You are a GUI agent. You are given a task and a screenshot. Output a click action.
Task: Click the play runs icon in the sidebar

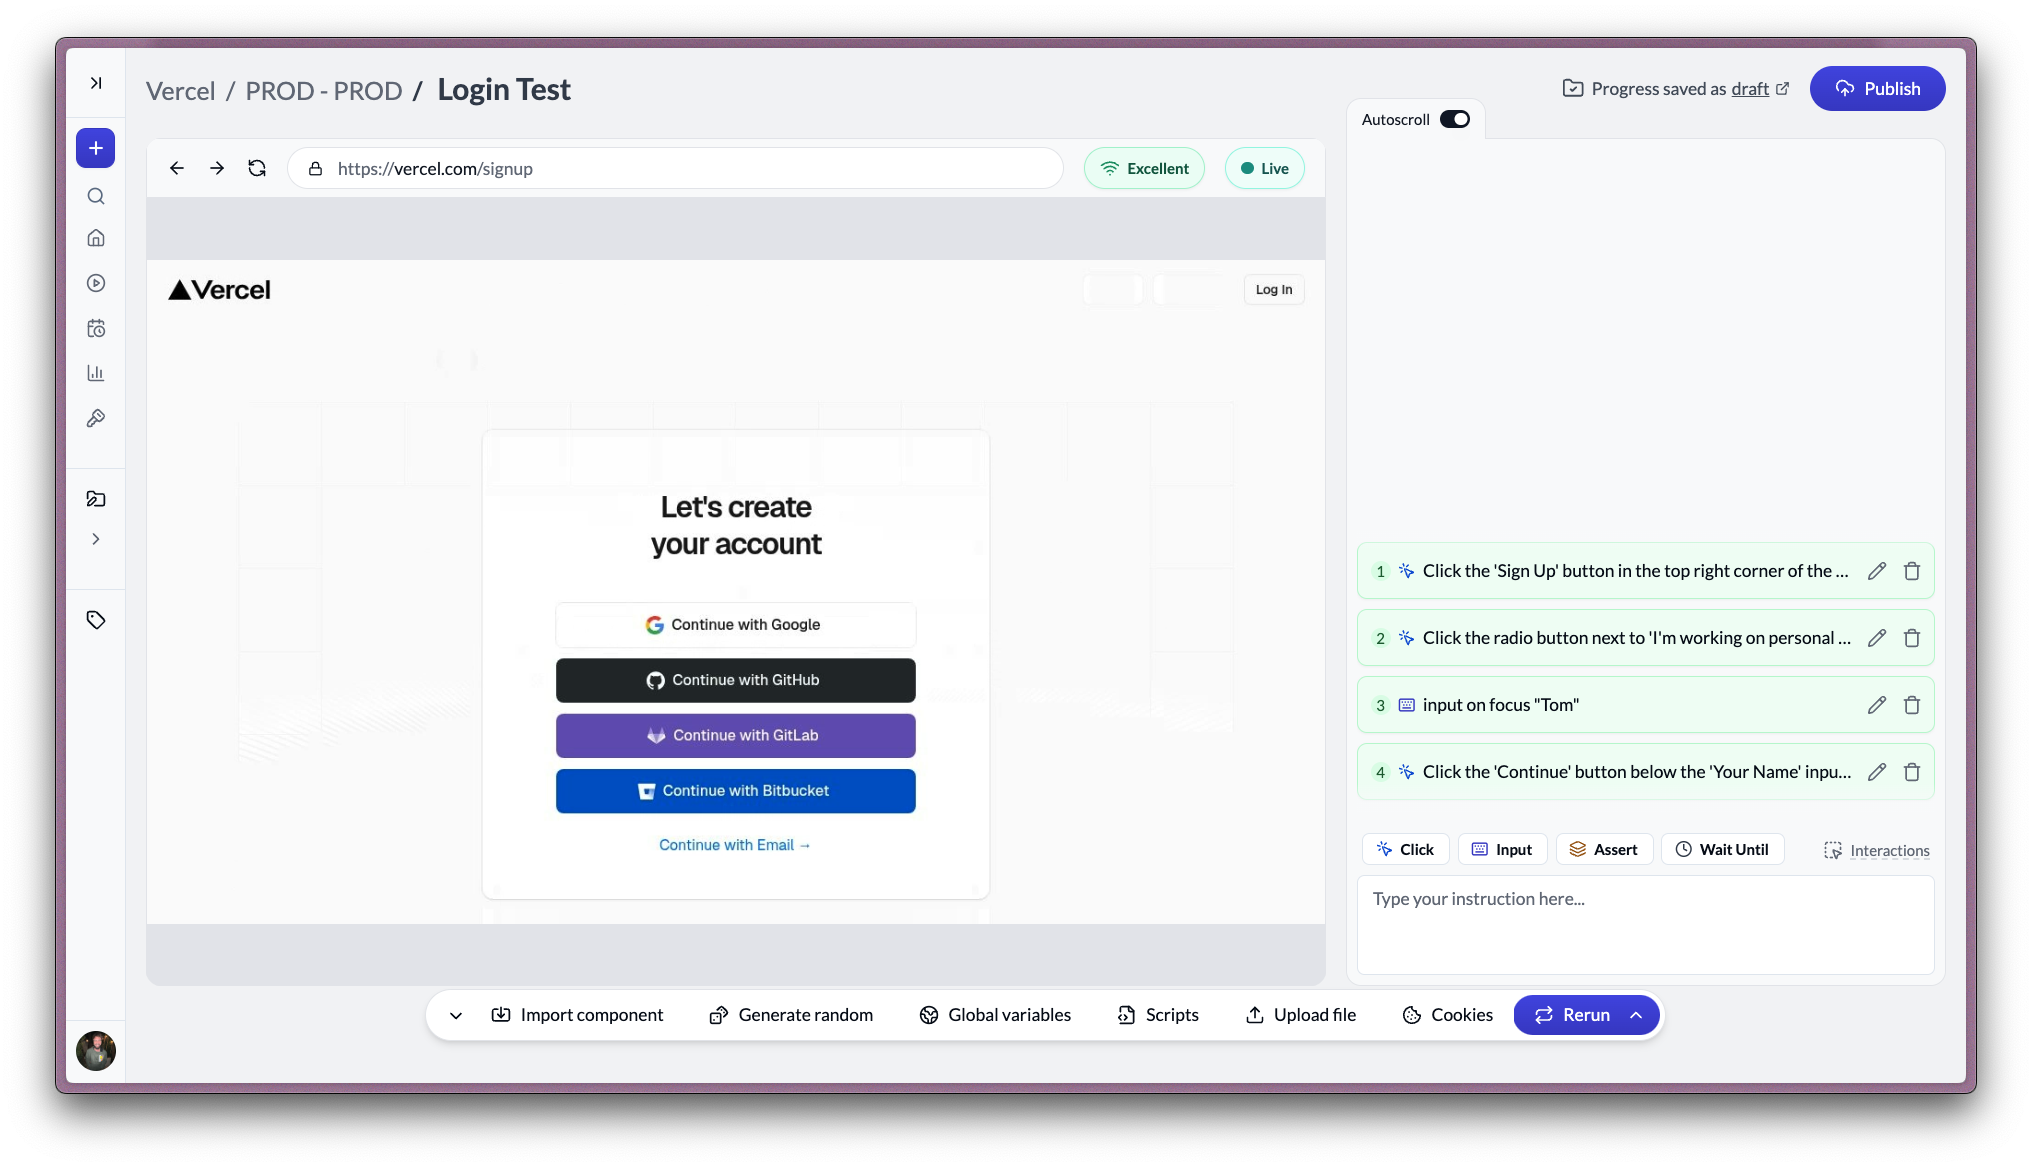(95, 283)
